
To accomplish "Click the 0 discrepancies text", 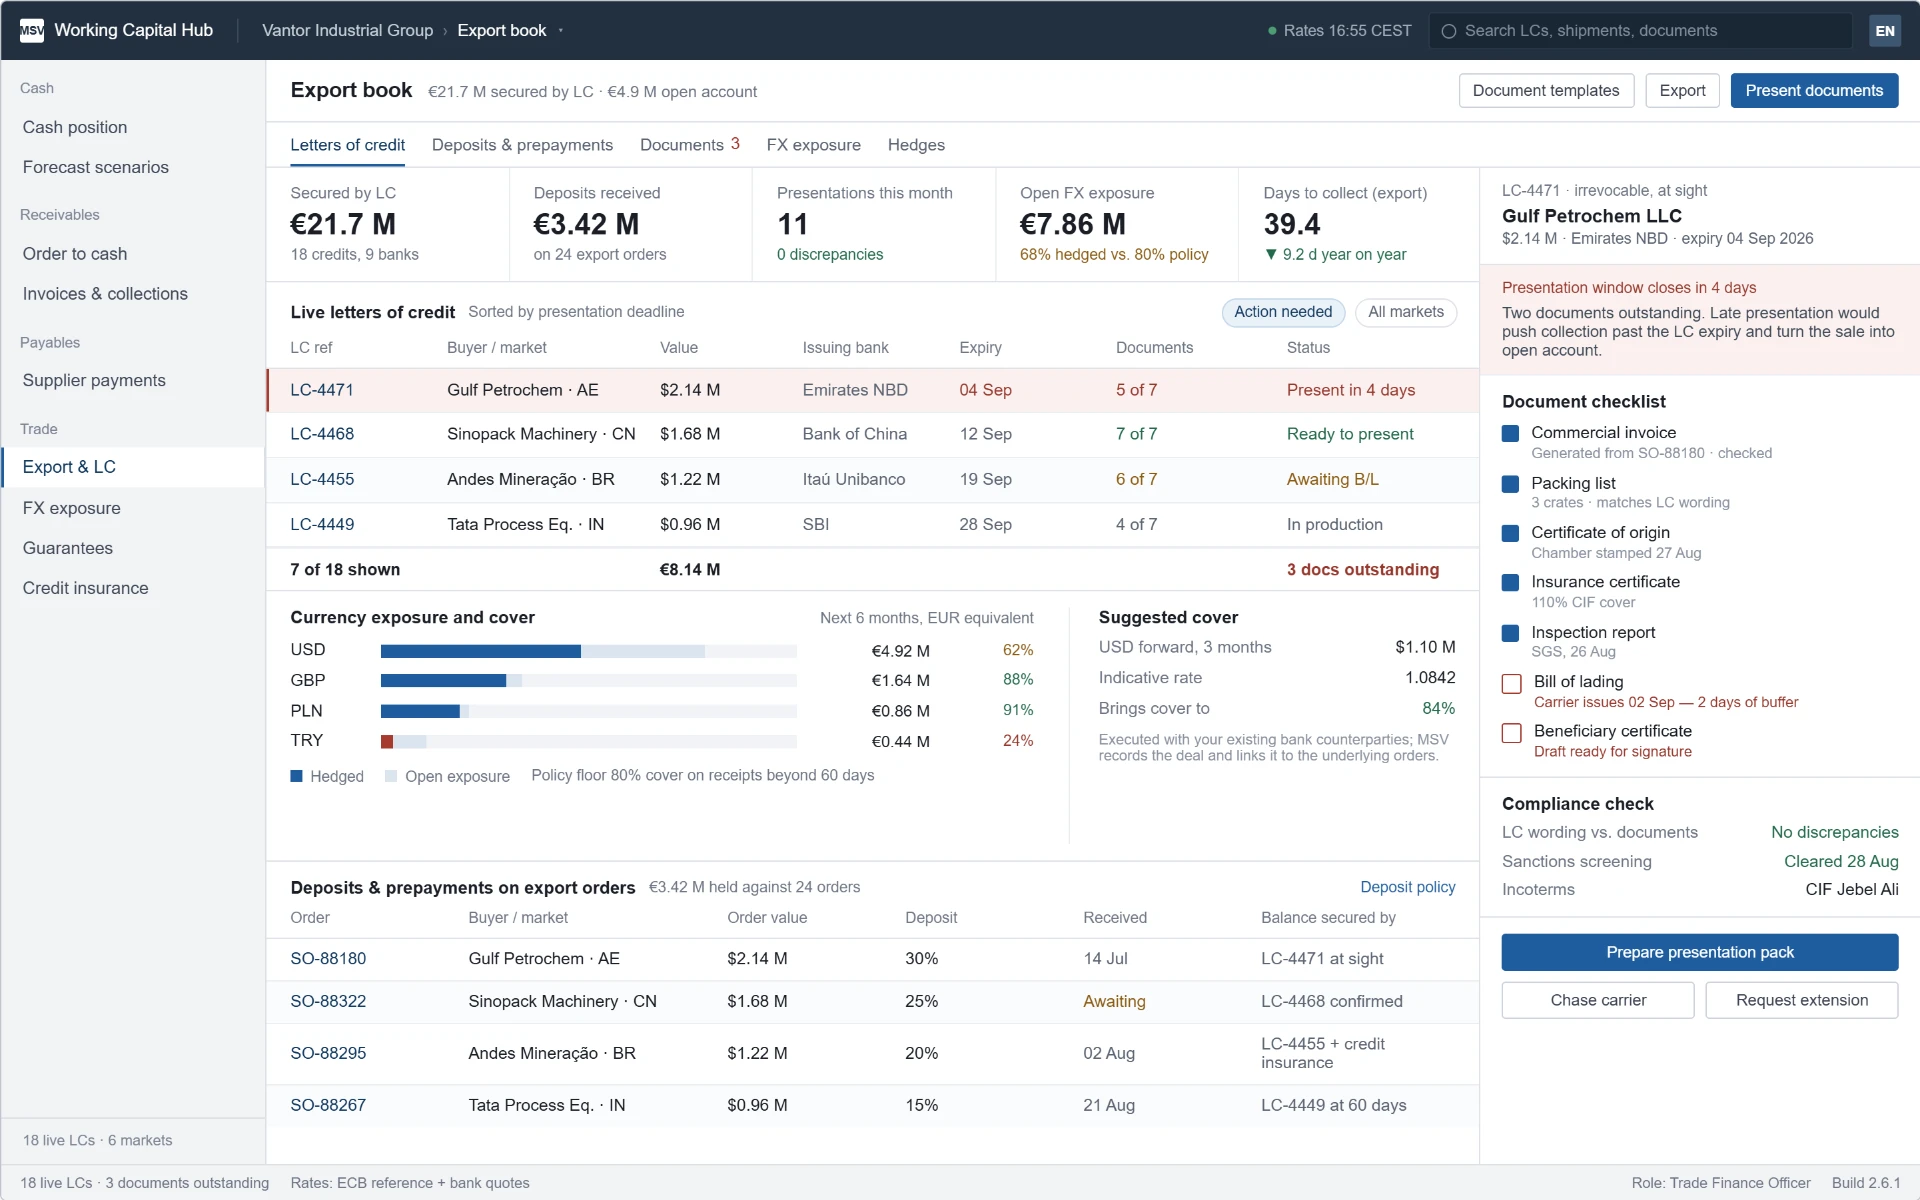I will pyautogui.click(x=830, y=254).
